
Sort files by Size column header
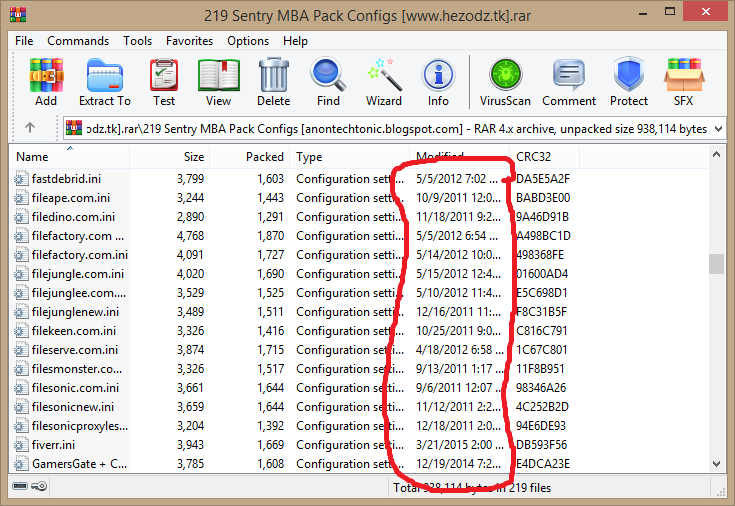pos(170,157)
